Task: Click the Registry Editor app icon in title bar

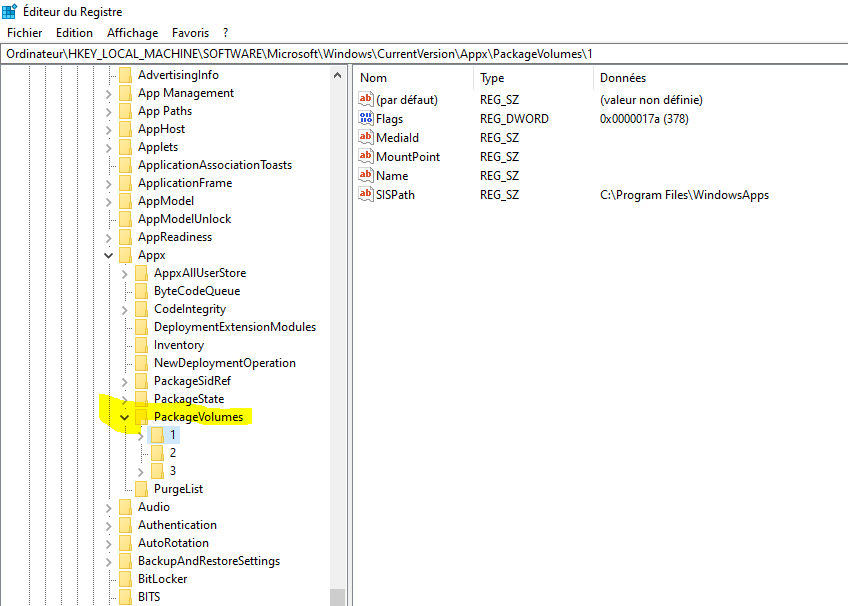Action: coord(10,11)
